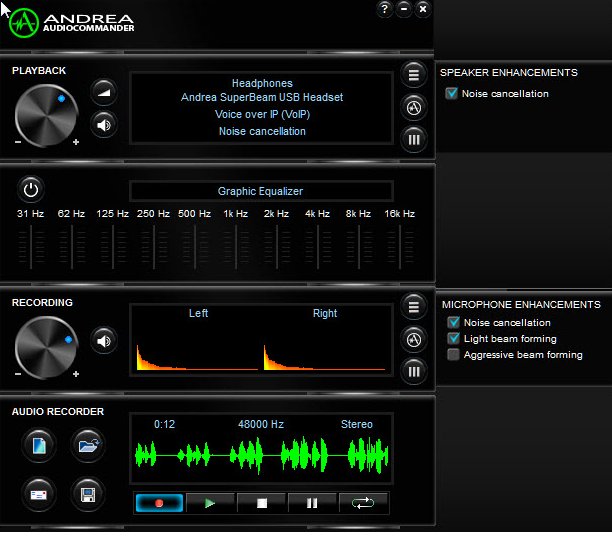Open the Playback device list menu icon
This screenshot has width=612, height=542.
[414, 74]
